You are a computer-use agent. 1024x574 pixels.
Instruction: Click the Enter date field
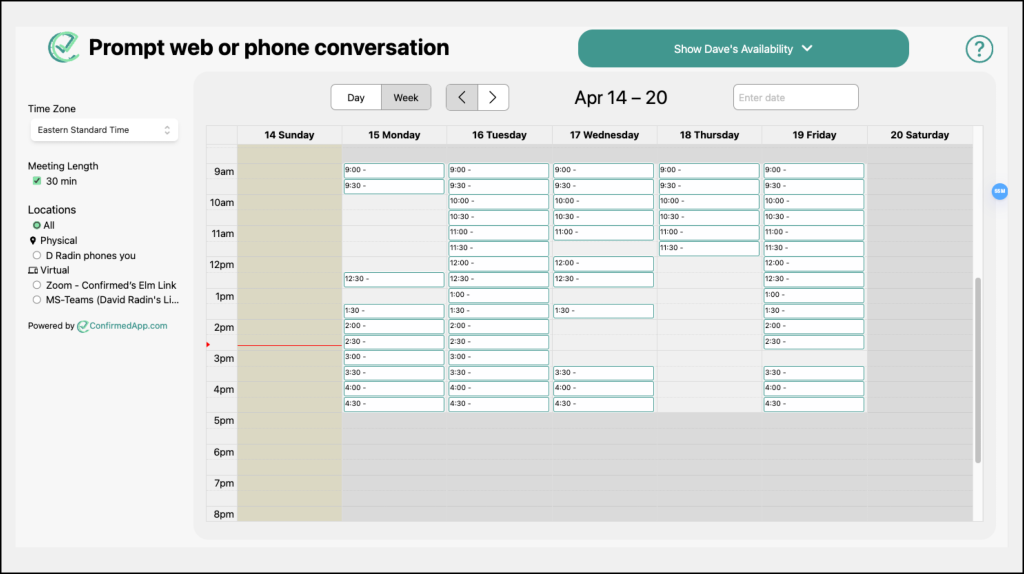click(x=795, y=97)
